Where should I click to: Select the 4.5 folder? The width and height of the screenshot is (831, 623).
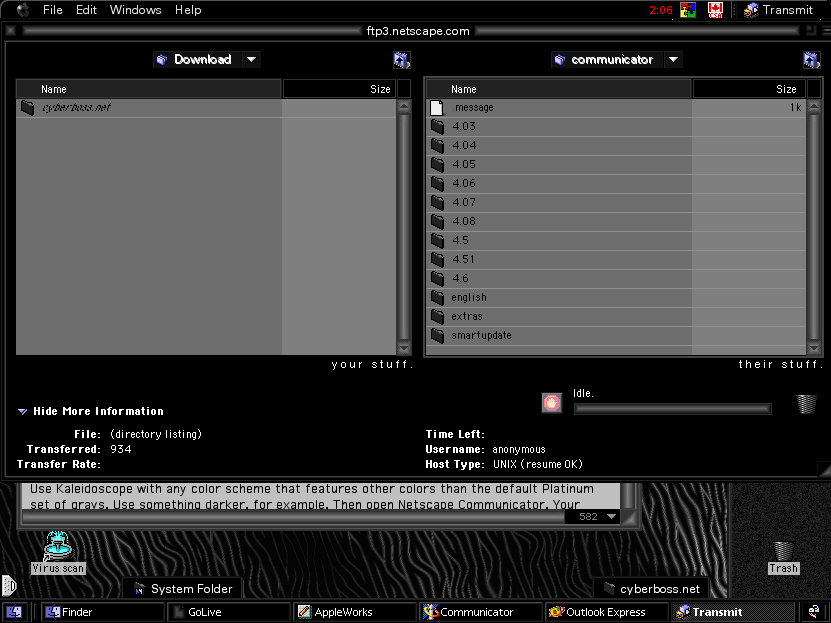pyautogui.click(x=616, y=241)
